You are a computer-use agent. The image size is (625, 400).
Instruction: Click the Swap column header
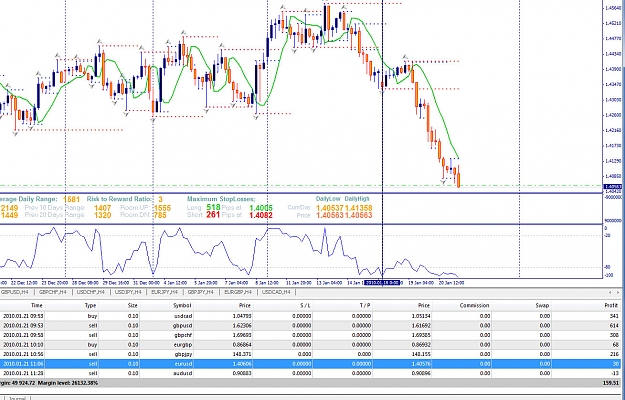(x=542, y=306)
